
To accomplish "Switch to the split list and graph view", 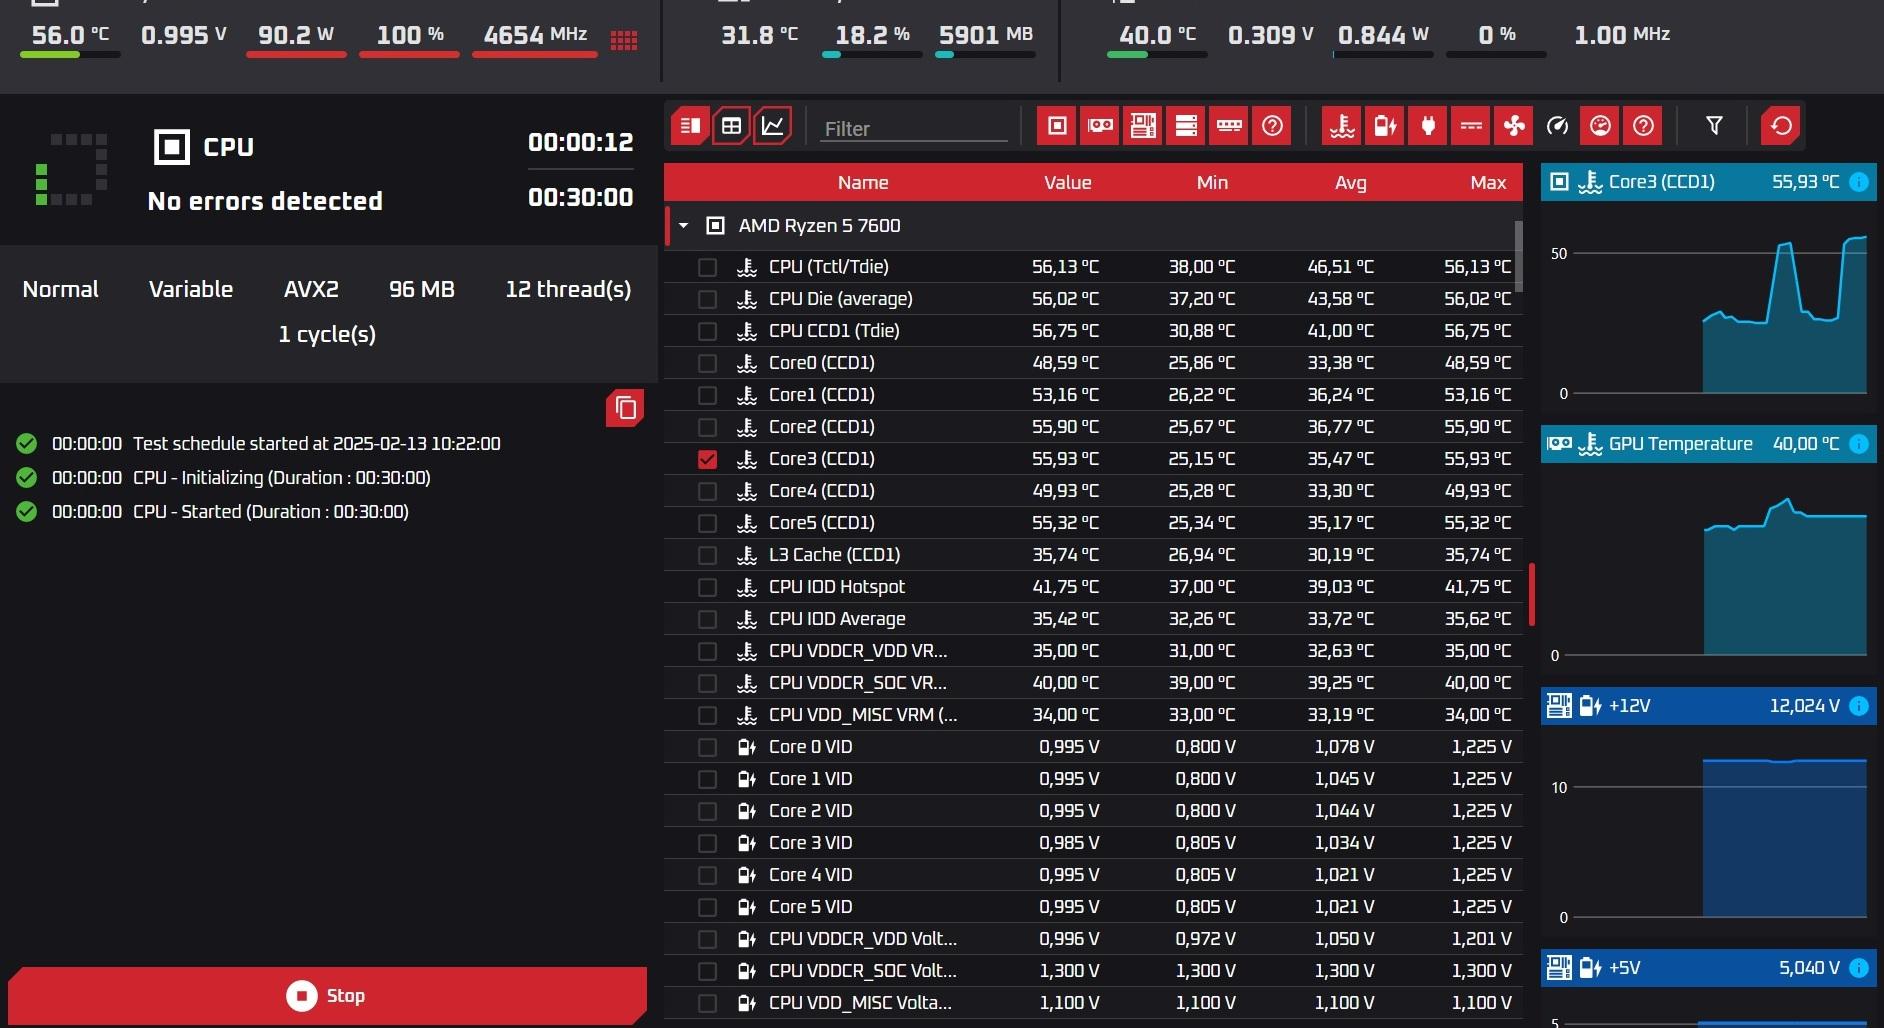I will coord(690,126).
